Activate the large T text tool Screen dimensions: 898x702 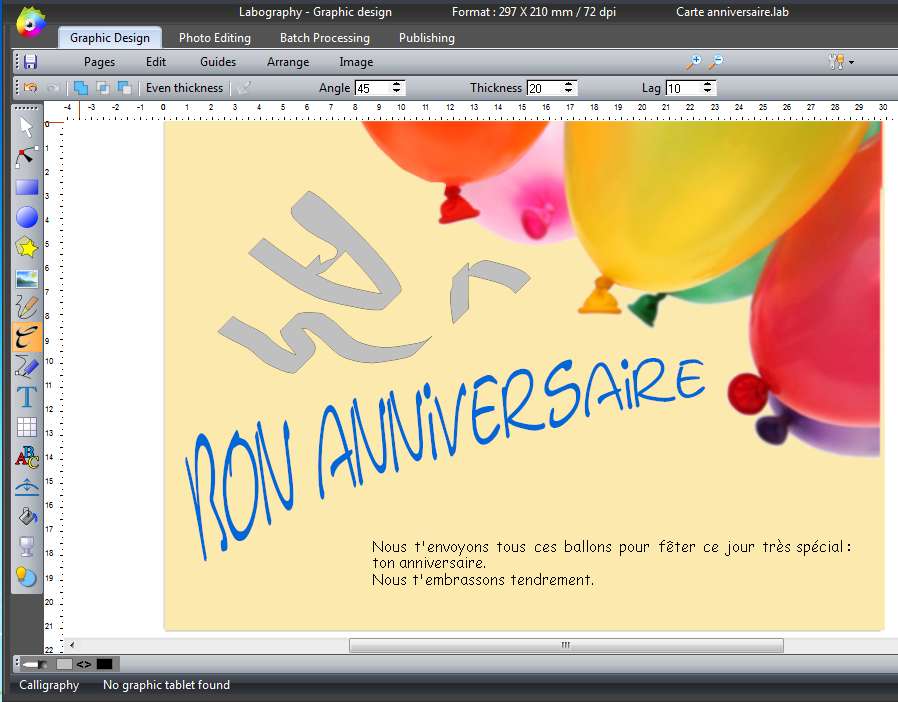[x=27, y=397]
